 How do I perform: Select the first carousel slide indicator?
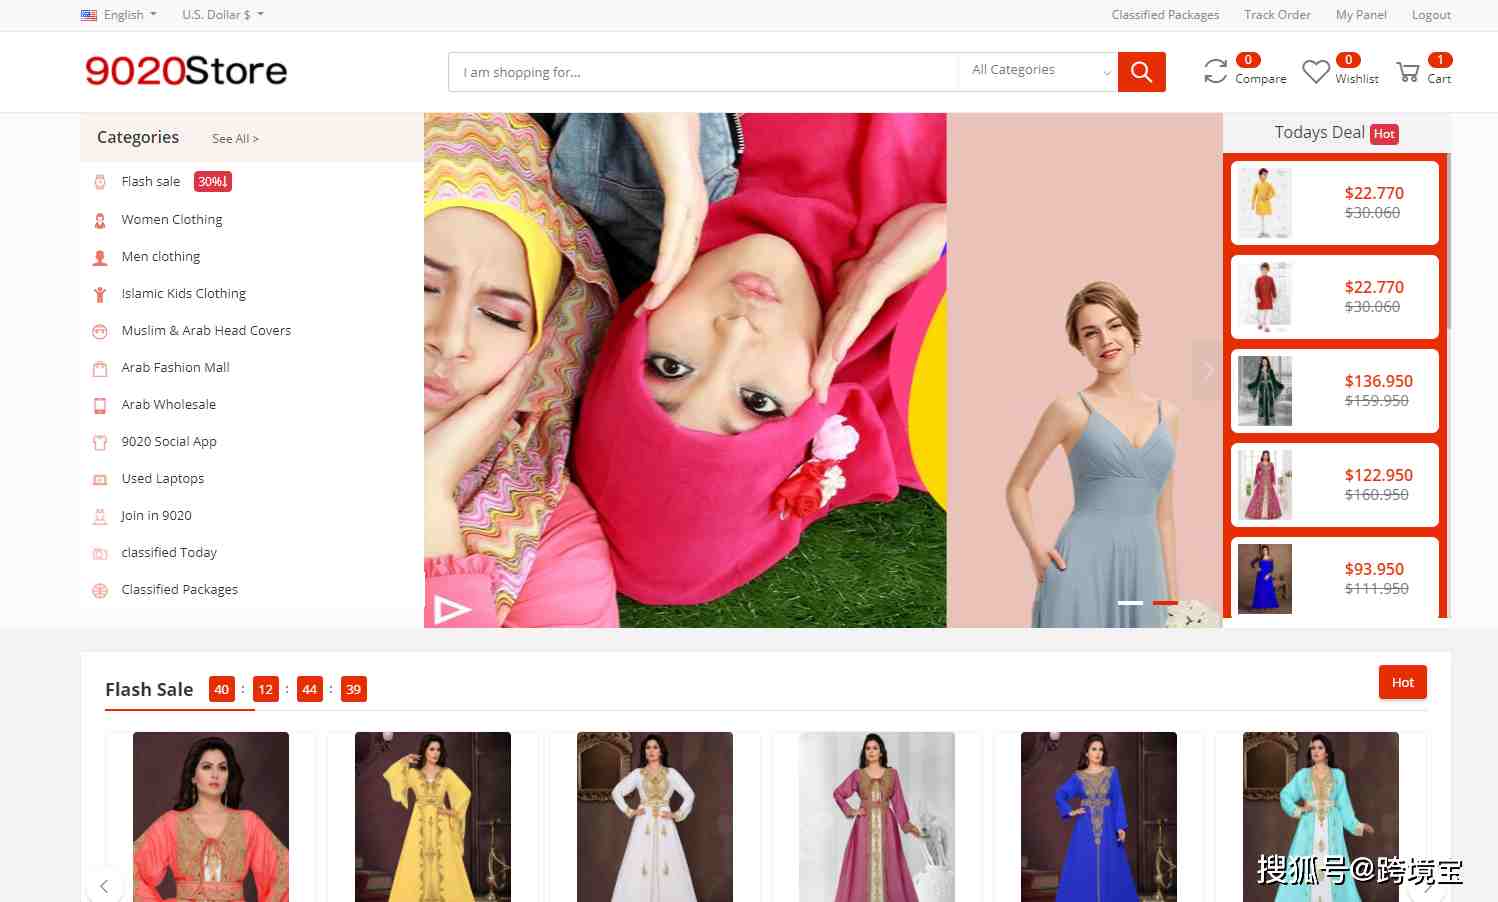(x=1130, y=603)
